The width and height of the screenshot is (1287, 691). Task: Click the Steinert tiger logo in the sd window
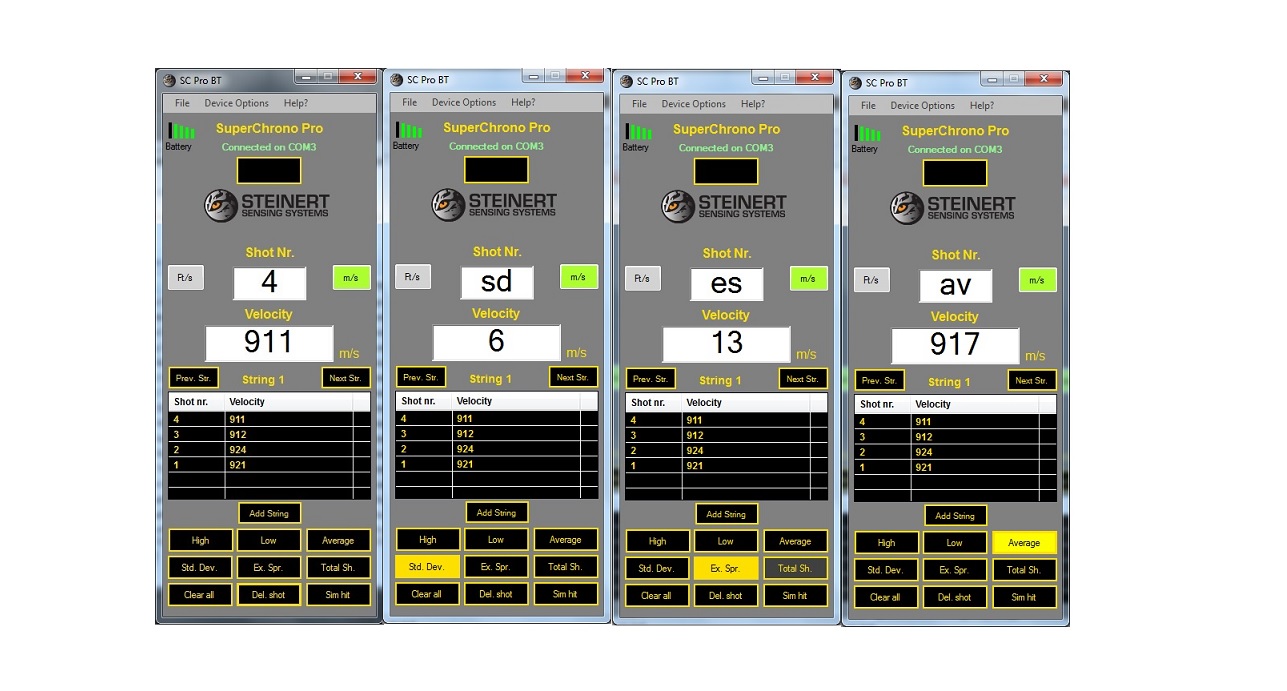(x=449, y=205)
